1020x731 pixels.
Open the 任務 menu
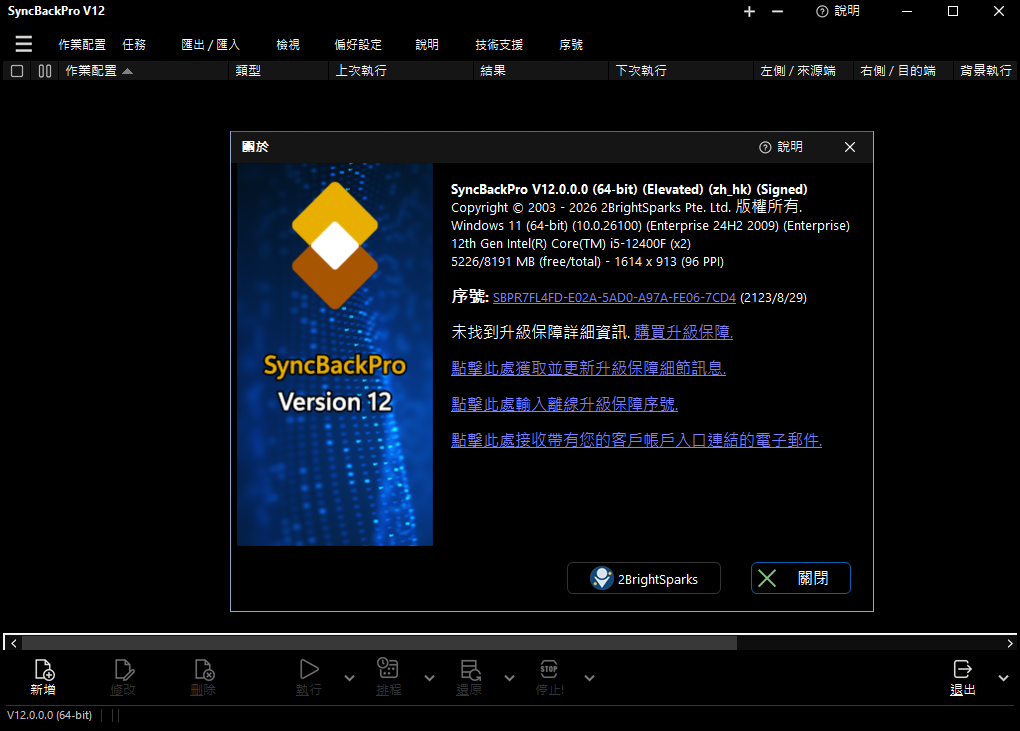[134, 44]
